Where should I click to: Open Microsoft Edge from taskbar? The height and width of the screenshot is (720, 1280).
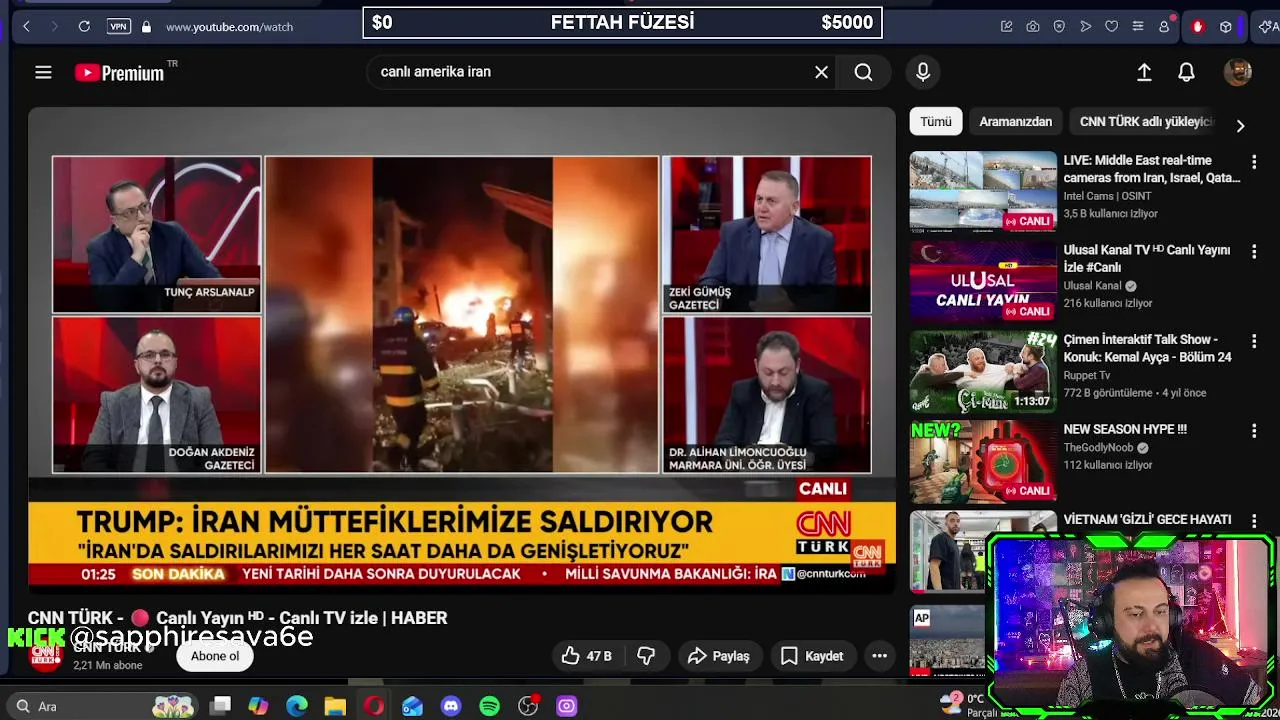pos(297,706)
